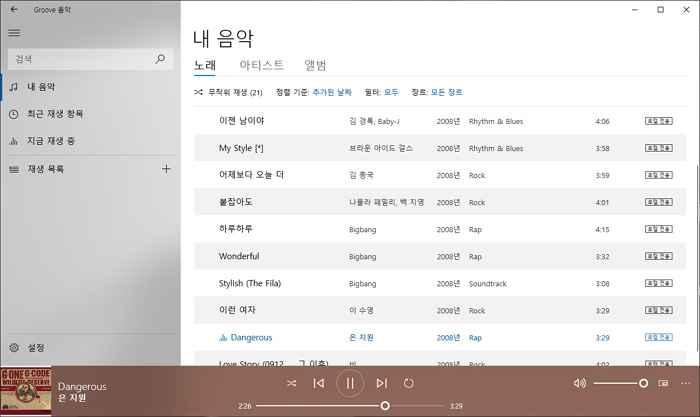Skip to the next track
The image size is (700, 417).
[x=381, y=383]
